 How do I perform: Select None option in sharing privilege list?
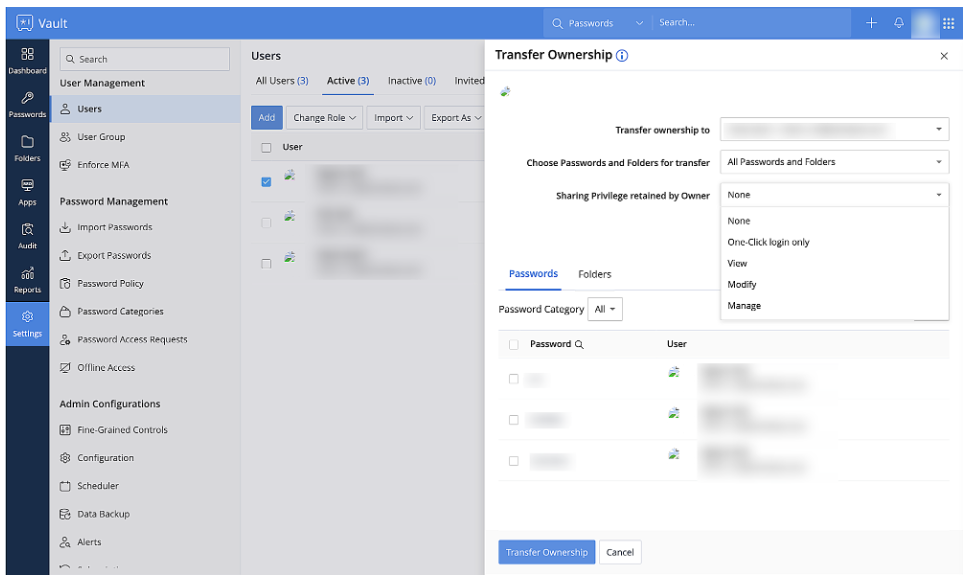(834, 221)
